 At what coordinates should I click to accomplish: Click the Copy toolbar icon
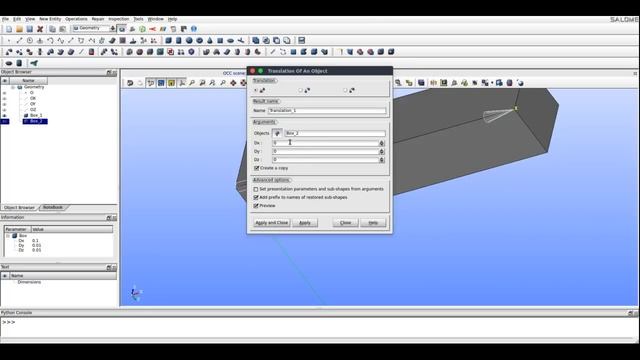pyautogui.click(x=52, y=29)
